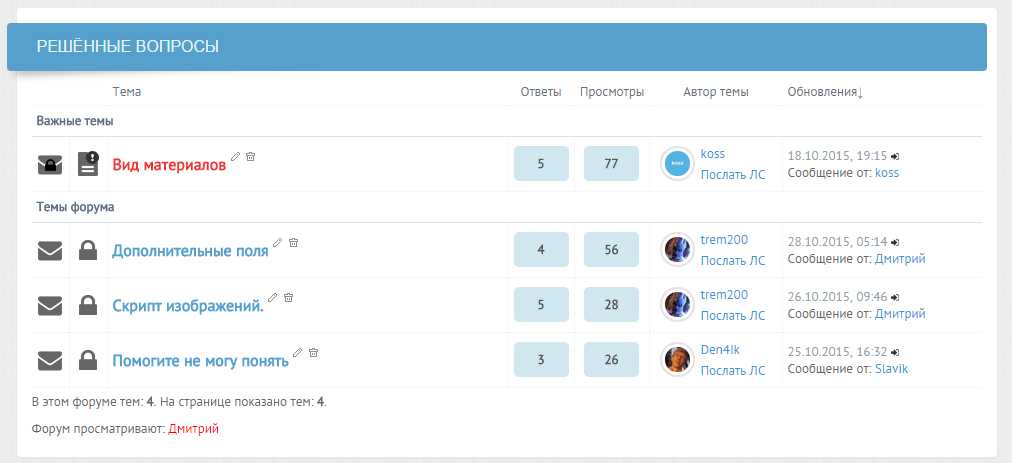
Task: Open Den4!k user profile link
Action: pyautogui.click(x=720, y=350)
